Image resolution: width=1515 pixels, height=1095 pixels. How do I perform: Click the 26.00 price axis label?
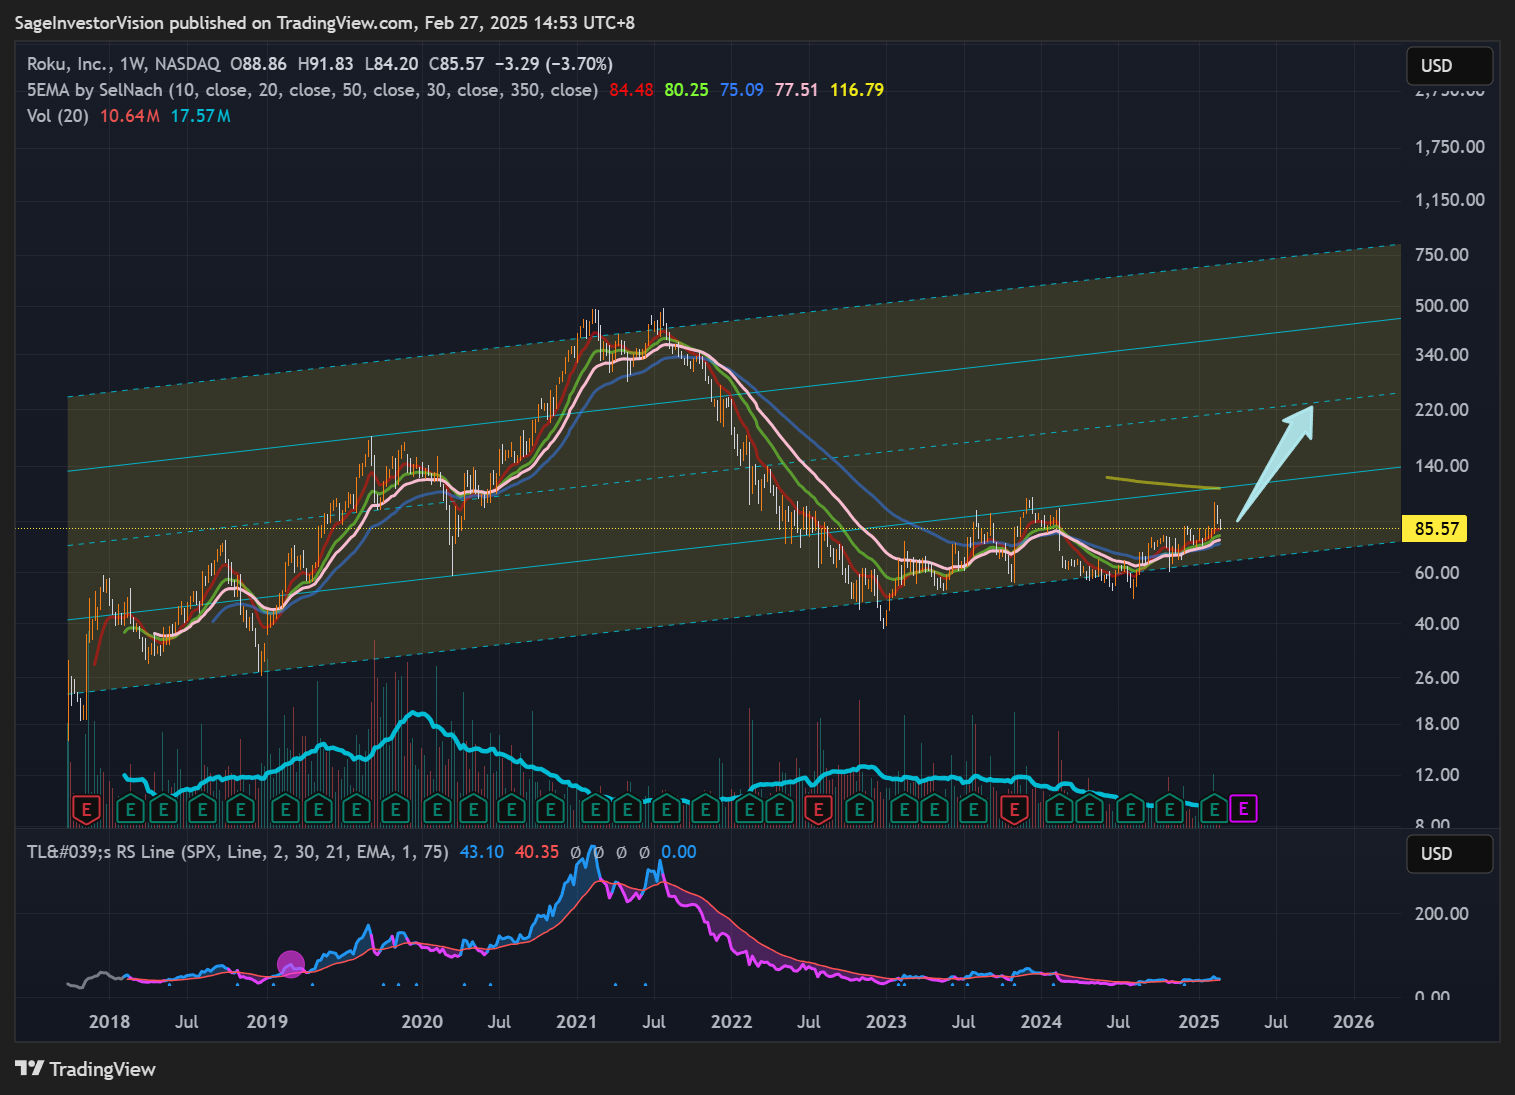coord(1437,678)
